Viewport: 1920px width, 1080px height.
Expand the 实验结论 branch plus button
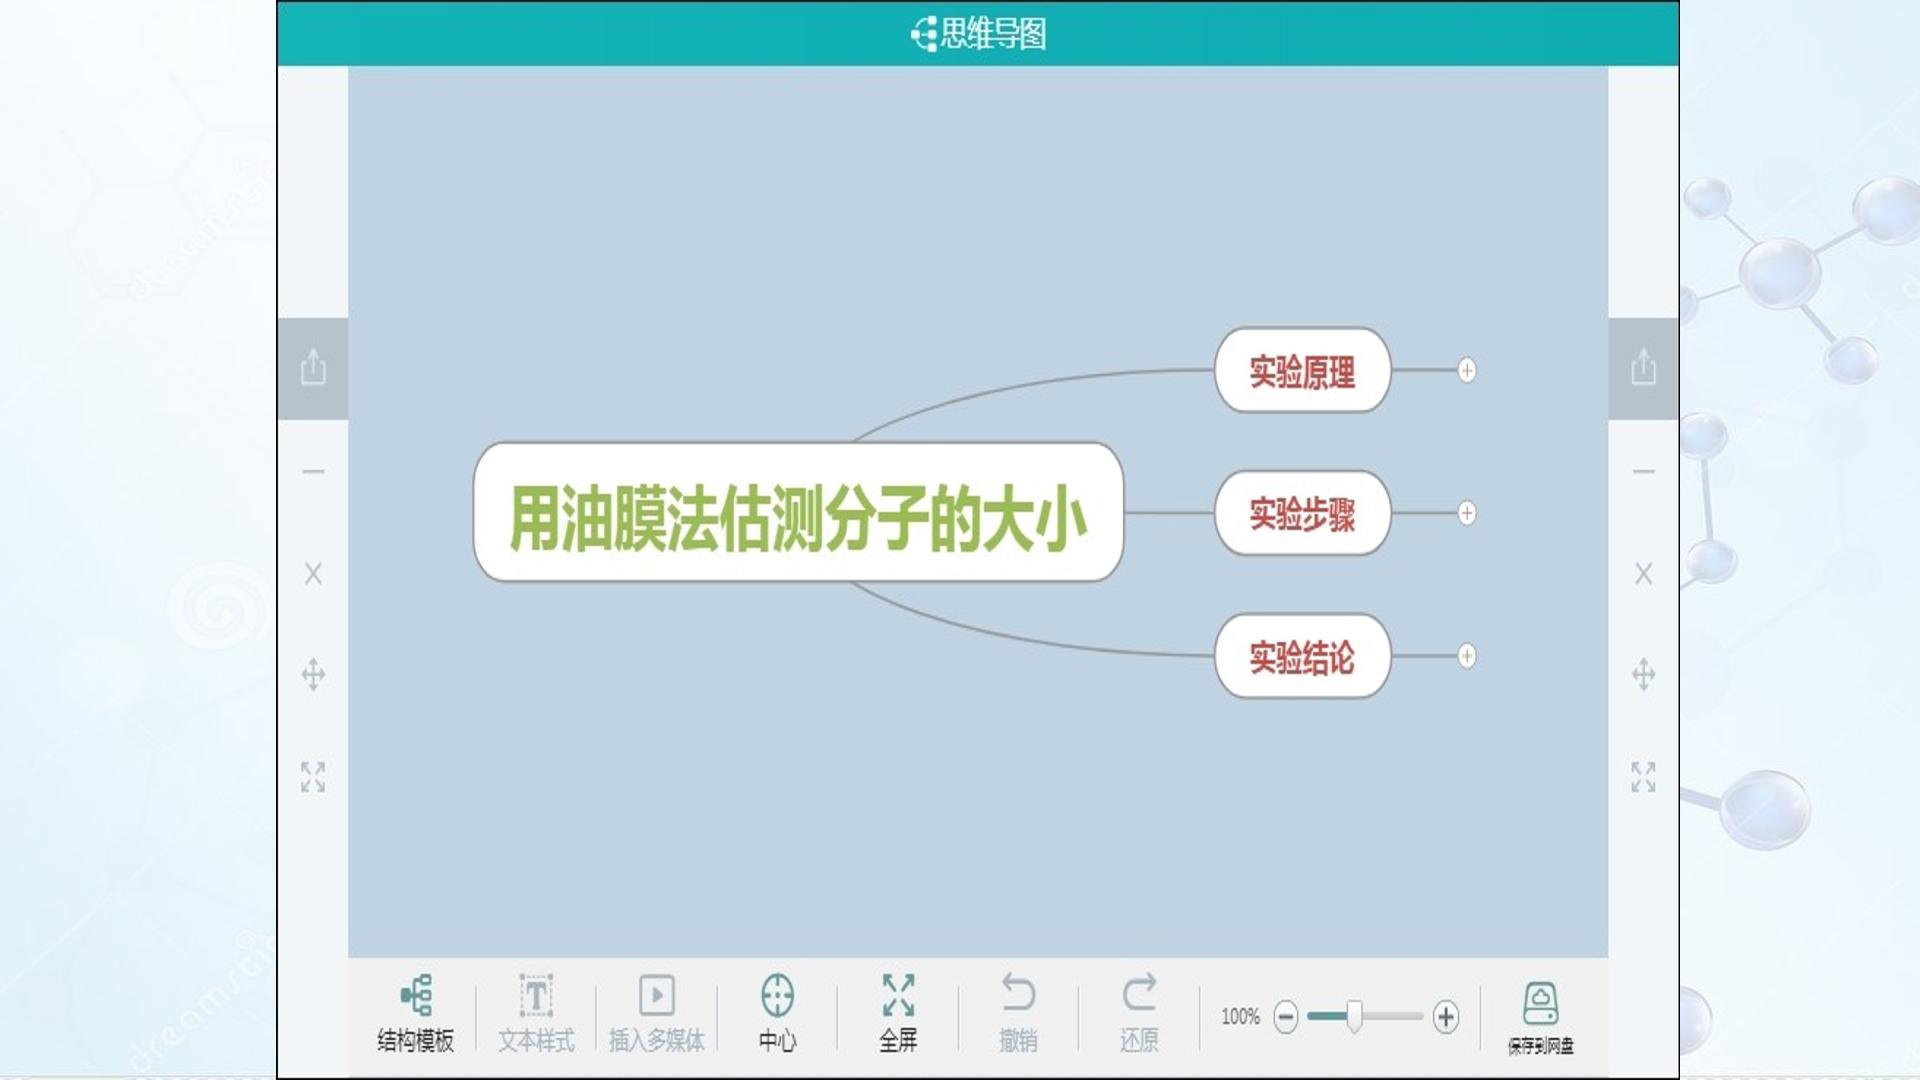pos(1467,656)
